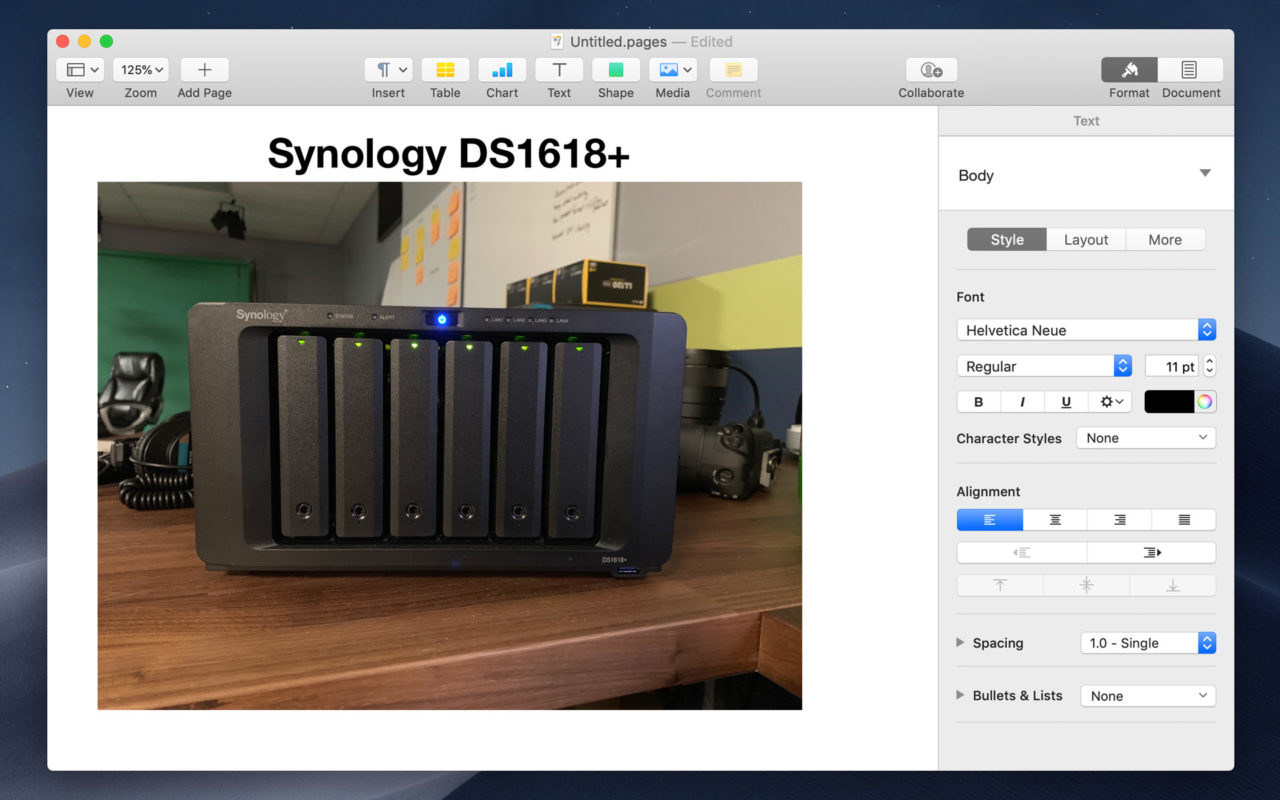
Task: Expand the Spacing disclosure triangle
Action: point(961,643)
